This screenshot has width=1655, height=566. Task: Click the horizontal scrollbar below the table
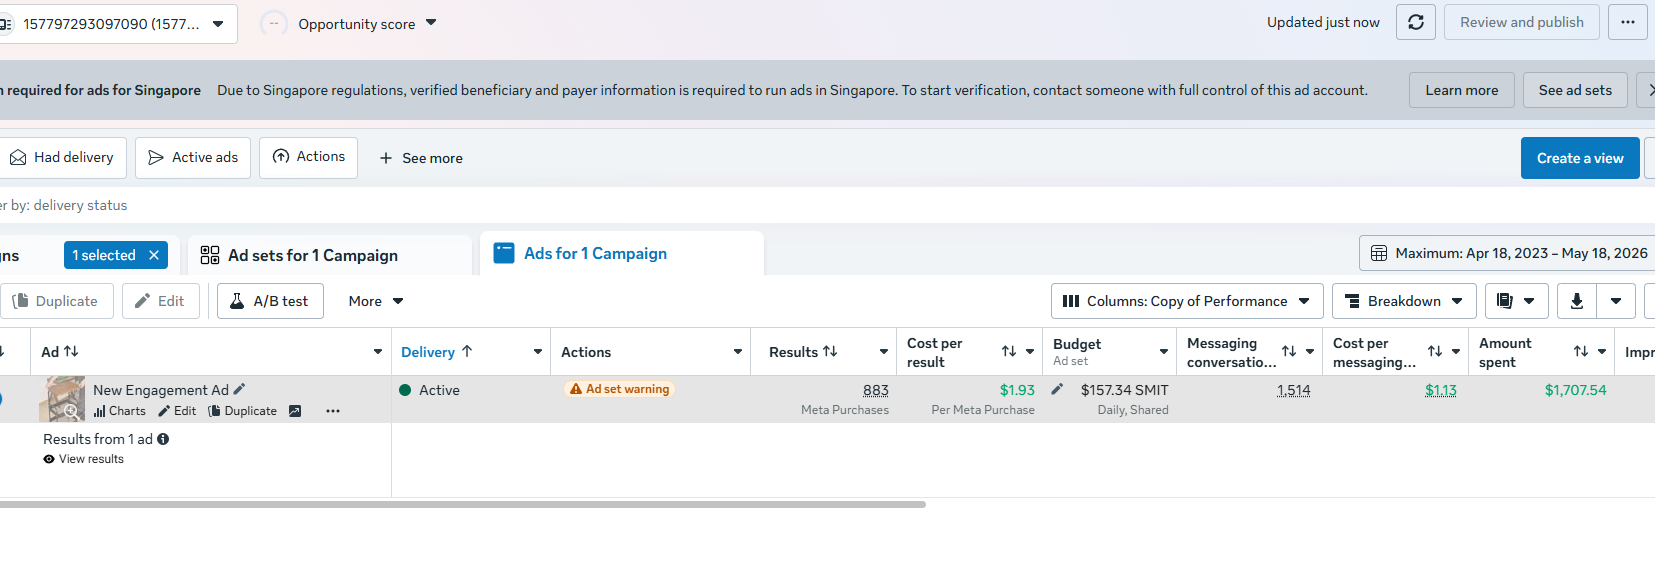tap(463, 504)
